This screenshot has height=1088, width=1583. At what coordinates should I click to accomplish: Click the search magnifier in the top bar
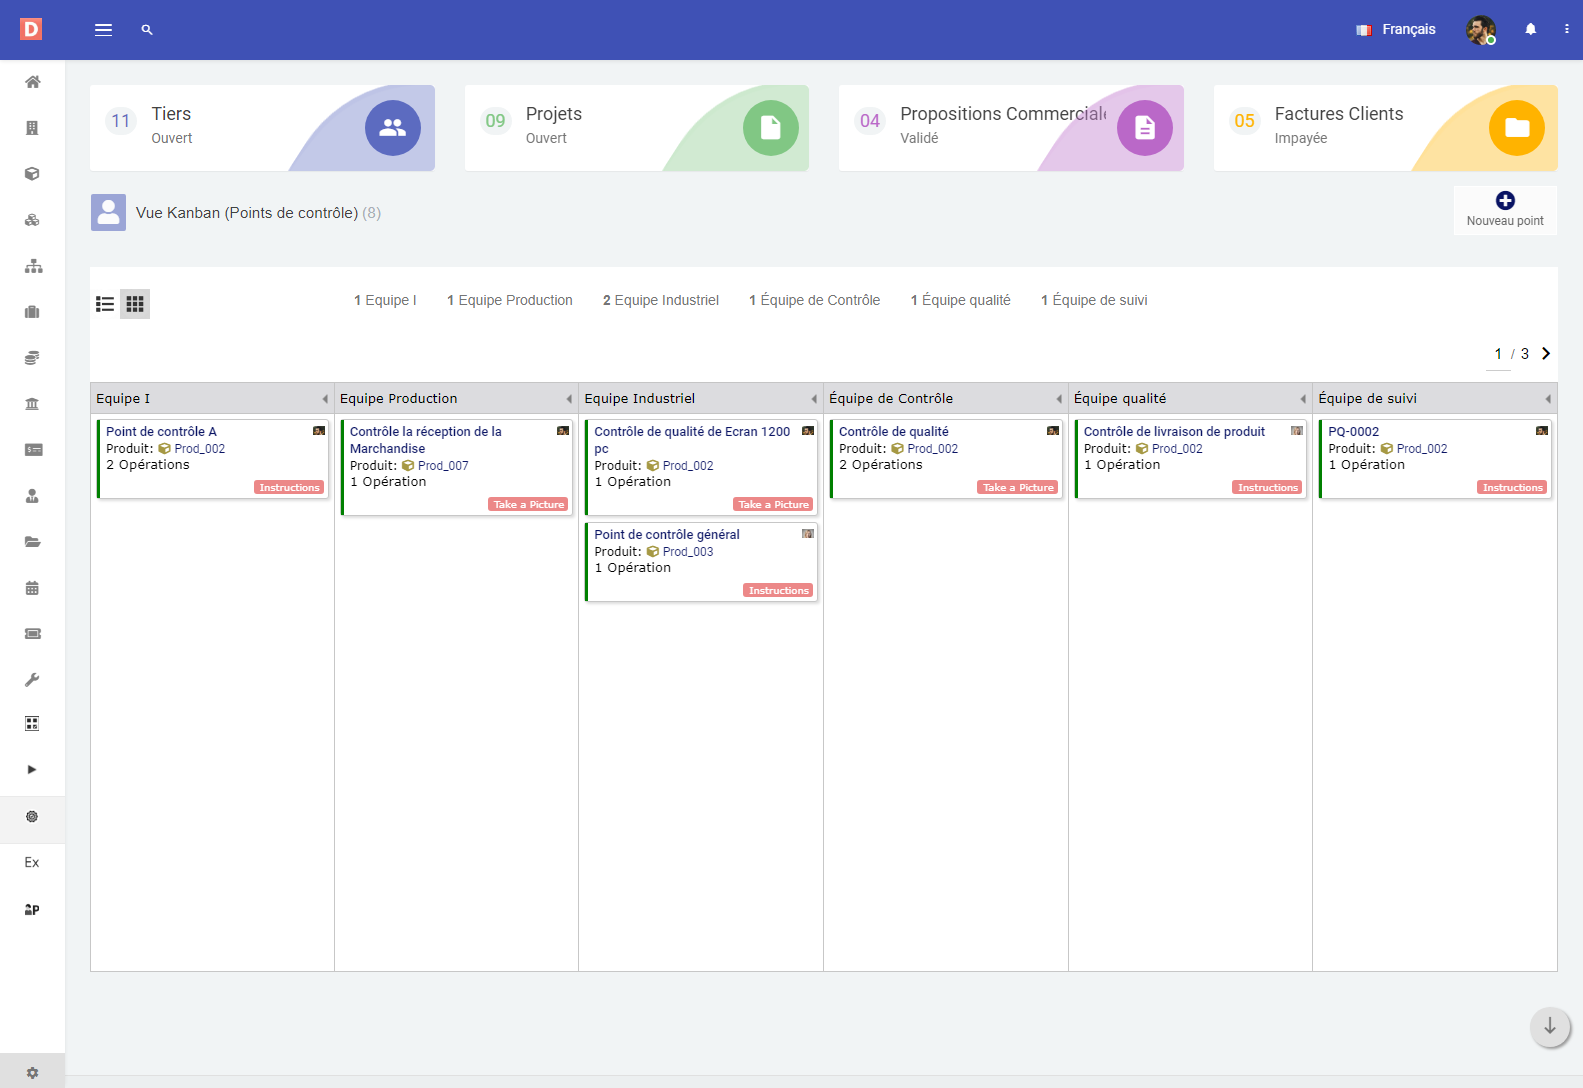click(x=147, y=30)
